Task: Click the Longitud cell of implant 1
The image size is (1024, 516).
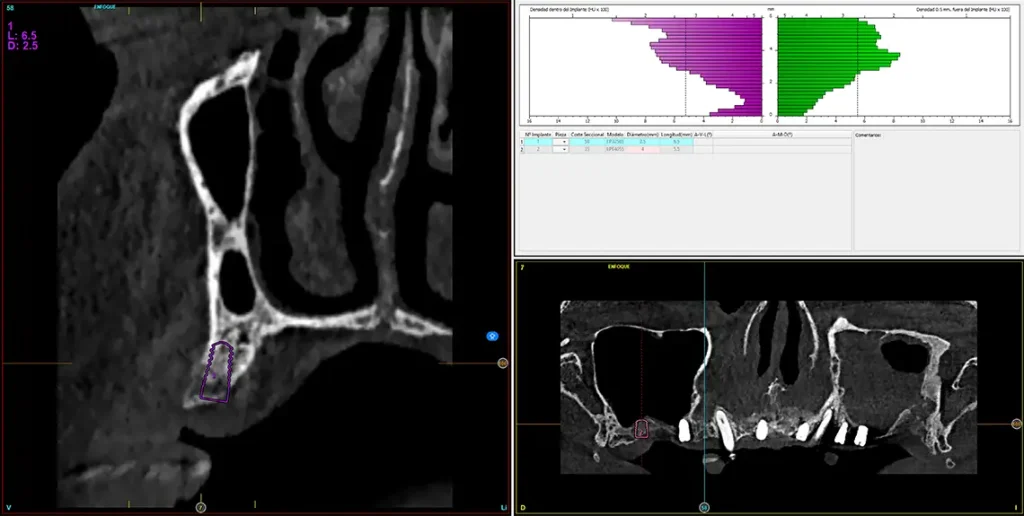Action: pos(676,142)
